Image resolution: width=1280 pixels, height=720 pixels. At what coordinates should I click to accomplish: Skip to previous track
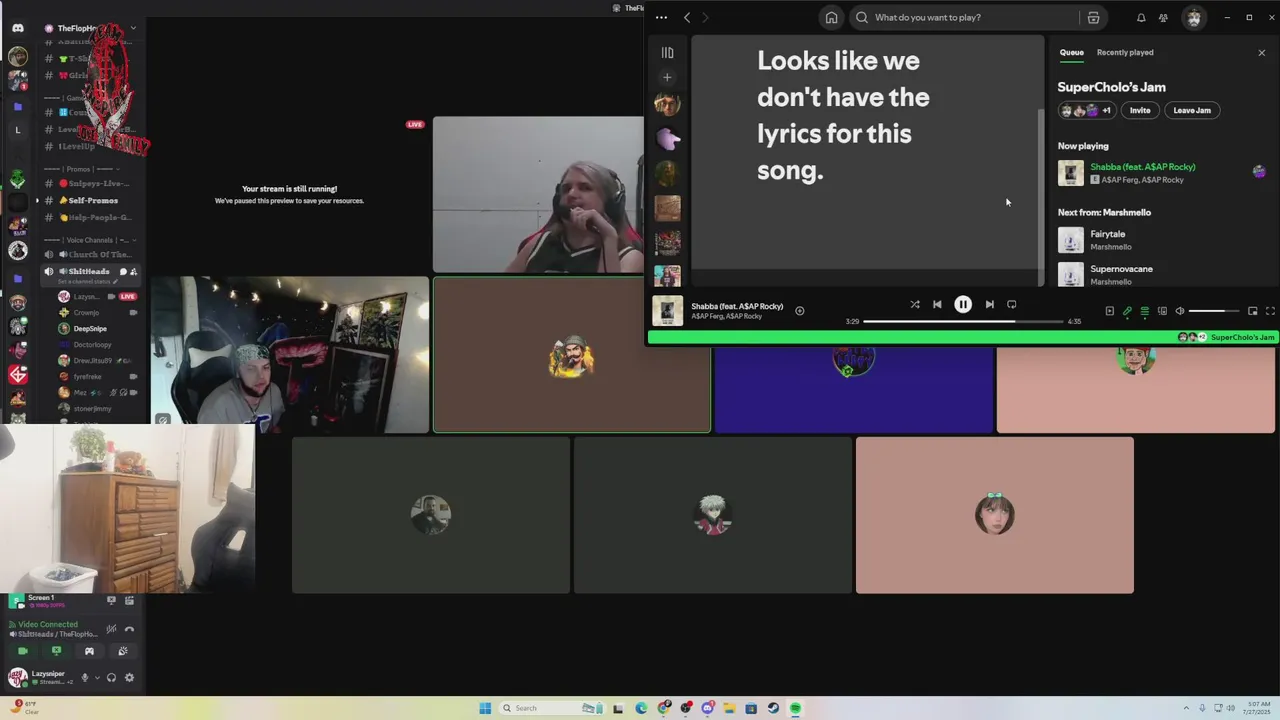click(x=937, y=304)
